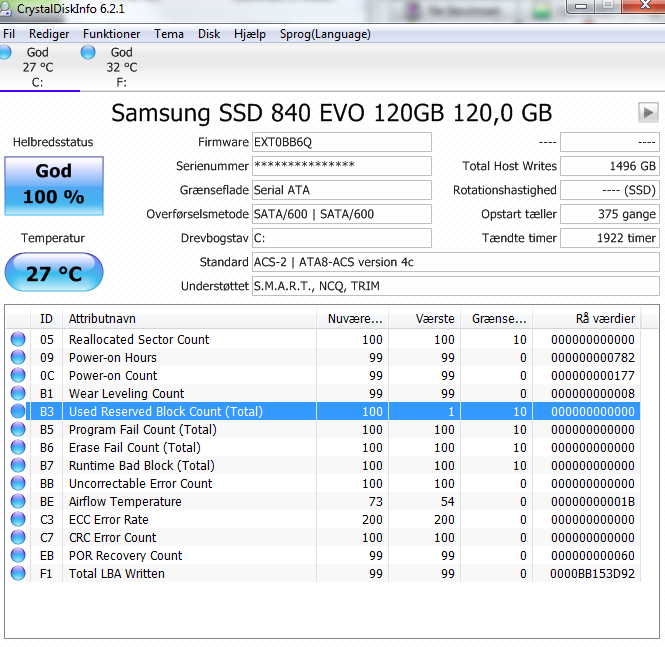Select the Wear Leveling Count row
Image resolution: width=665 pixels, height=647 pixels.
323,393
